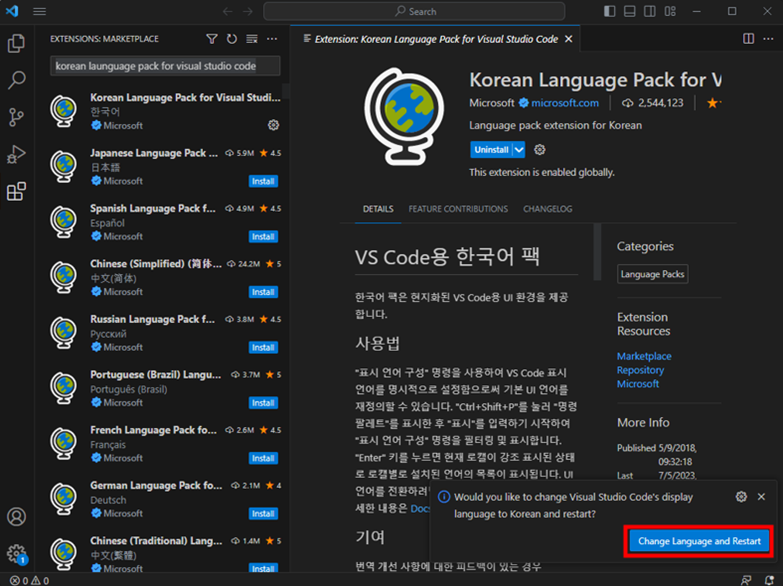The image size is (783, 586).
Task: Open the Explorer view in activity bar
Action: click(x=16, y=43)
